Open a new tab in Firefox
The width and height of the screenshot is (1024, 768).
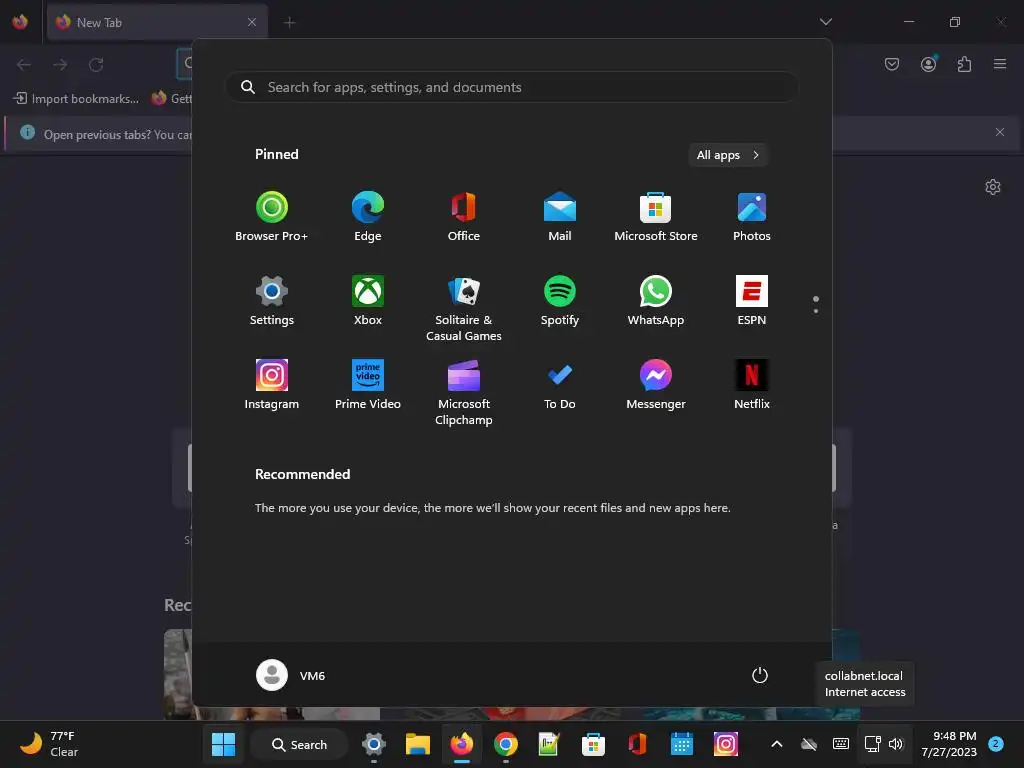click(x=289, y=22)
